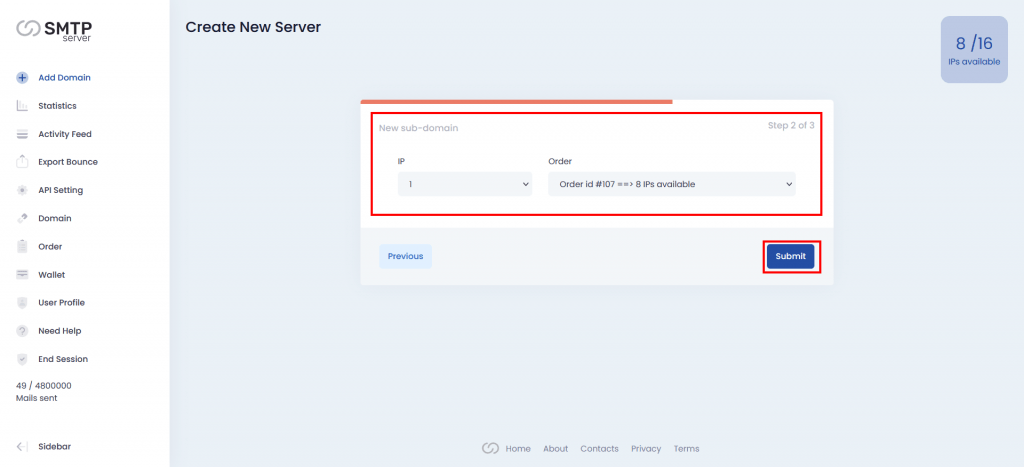Image resolution: width=1024 pixels, height=467 pixels.
Task: Open the Statistics menu item
Action: coord(57,106)
